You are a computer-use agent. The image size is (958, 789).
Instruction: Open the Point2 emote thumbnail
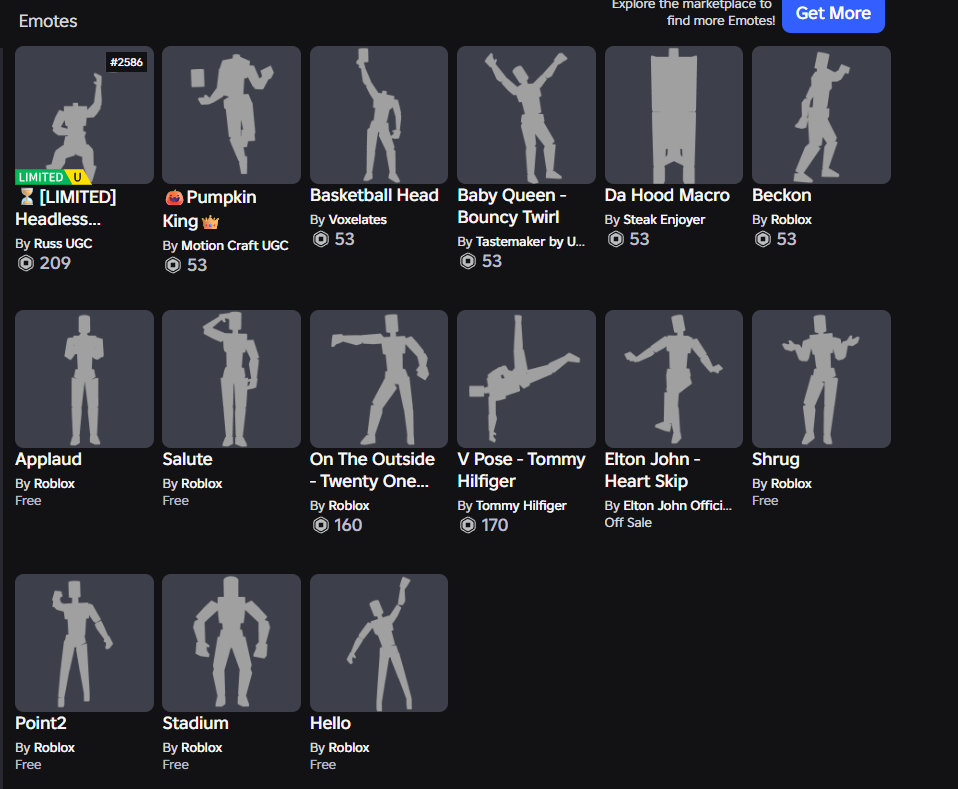click(x=84, y=643)
